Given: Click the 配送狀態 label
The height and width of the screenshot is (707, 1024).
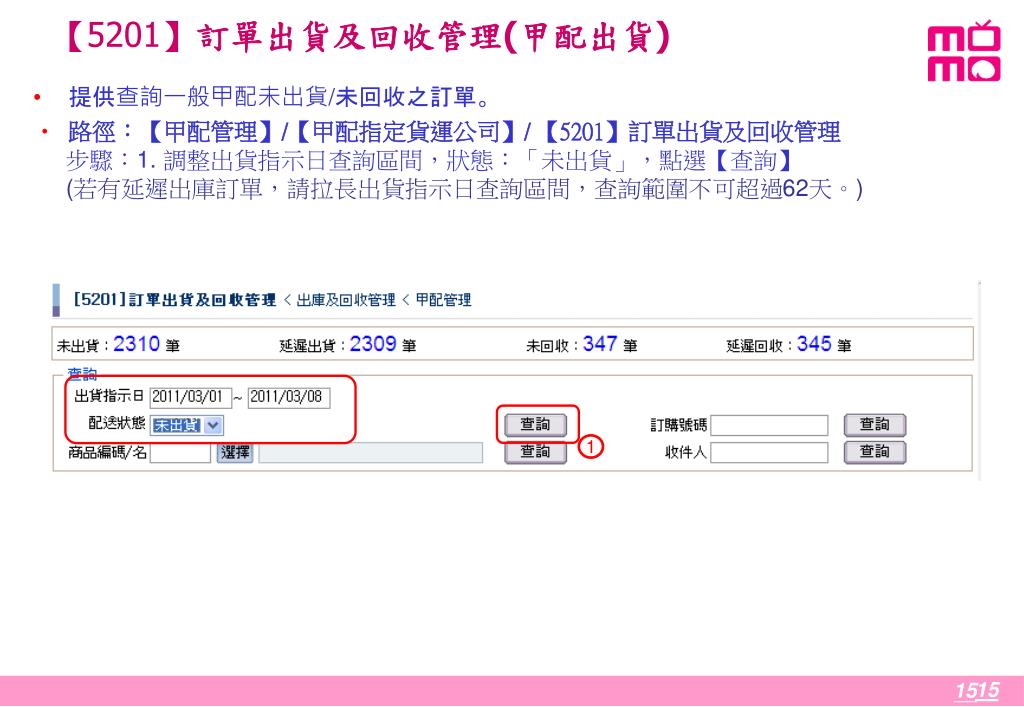Looking at the screenshot, I should (117, 423).
